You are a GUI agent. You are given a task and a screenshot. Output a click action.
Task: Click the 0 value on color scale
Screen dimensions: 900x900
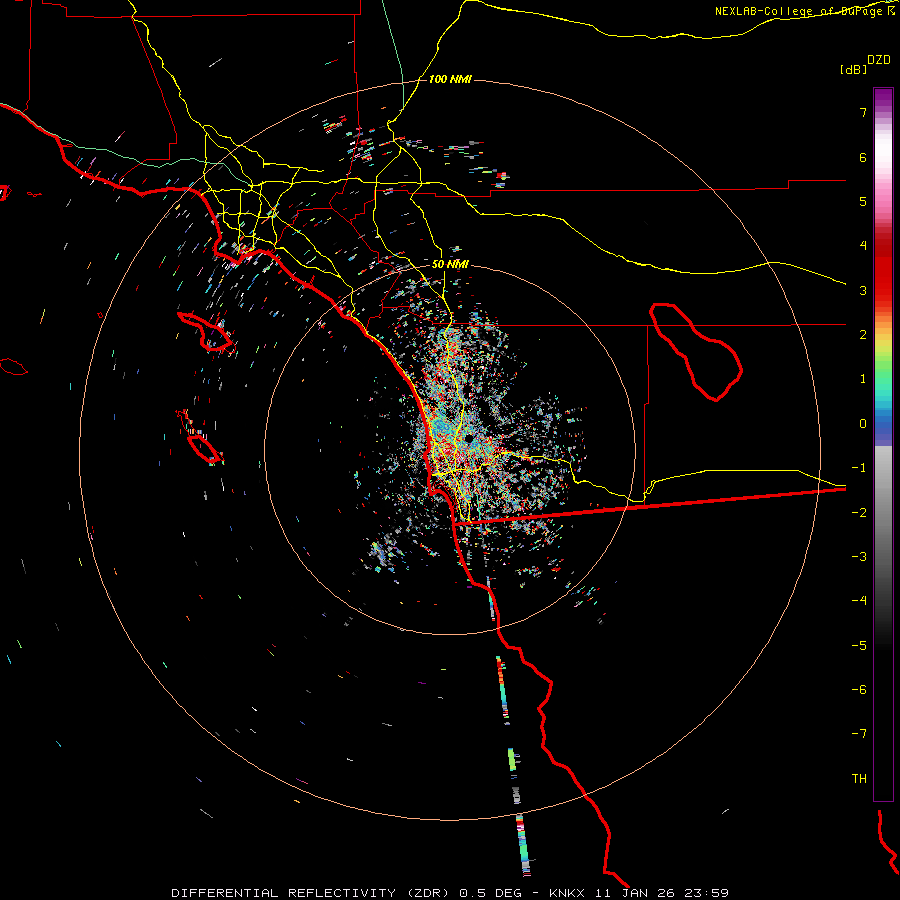coord(863,424)
